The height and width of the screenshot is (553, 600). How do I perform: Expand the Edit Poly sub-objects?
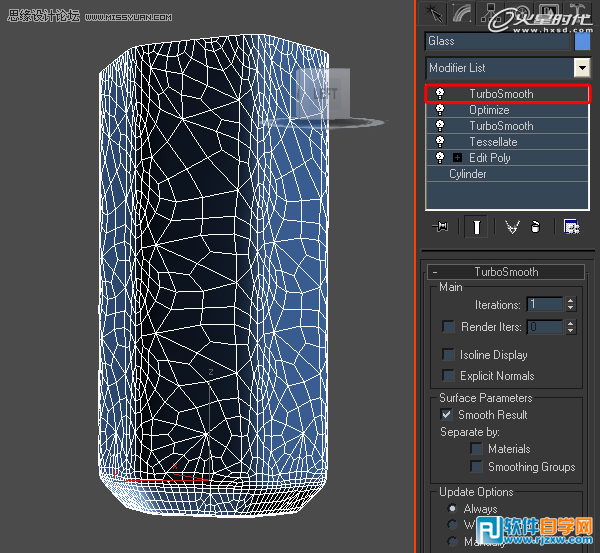[457, 158]
